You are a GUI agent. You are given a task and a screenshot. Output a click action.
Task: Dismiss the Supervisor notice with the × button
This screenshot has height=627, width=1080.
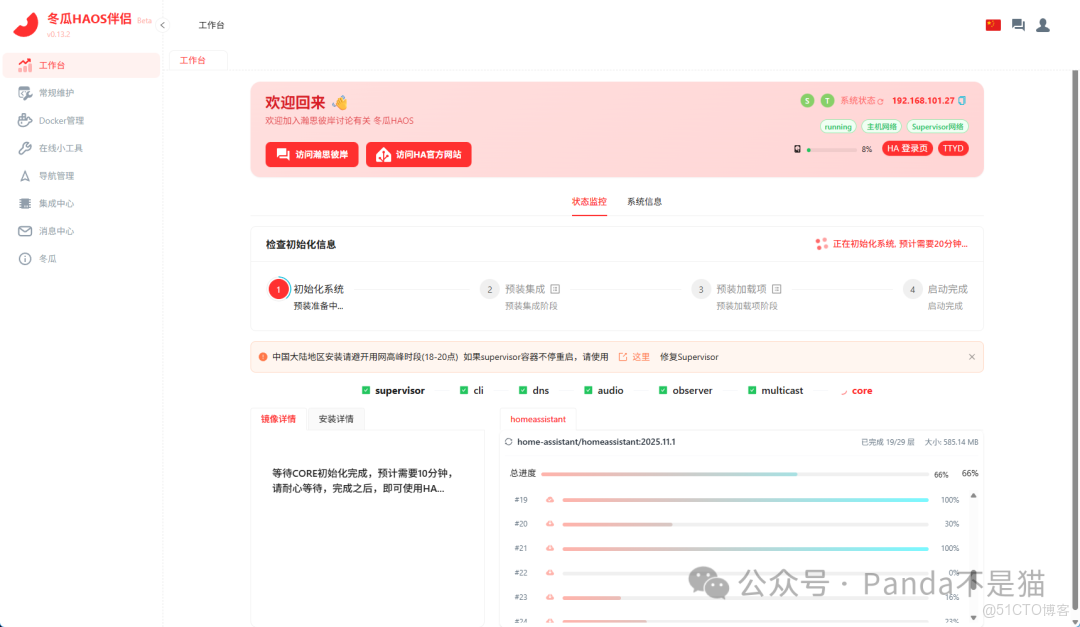coord(971,356)
